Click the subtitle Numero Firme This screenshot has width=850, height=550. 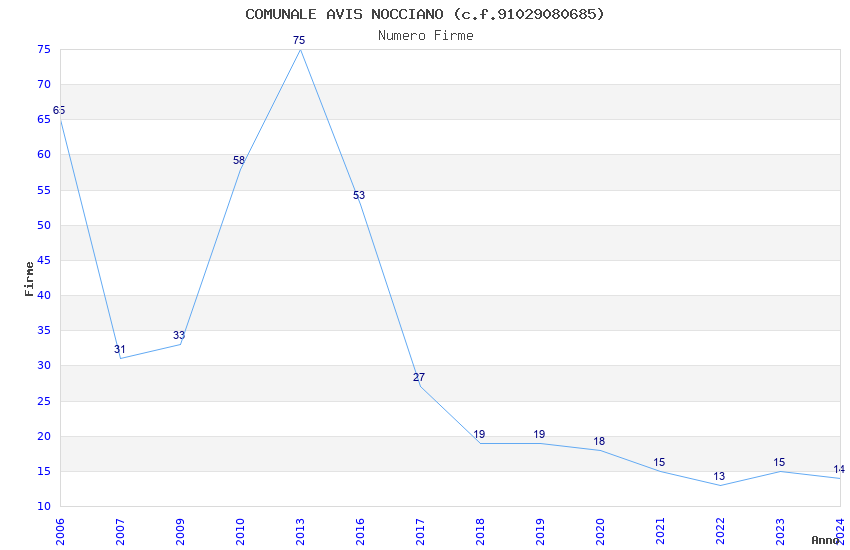(426, 36)
